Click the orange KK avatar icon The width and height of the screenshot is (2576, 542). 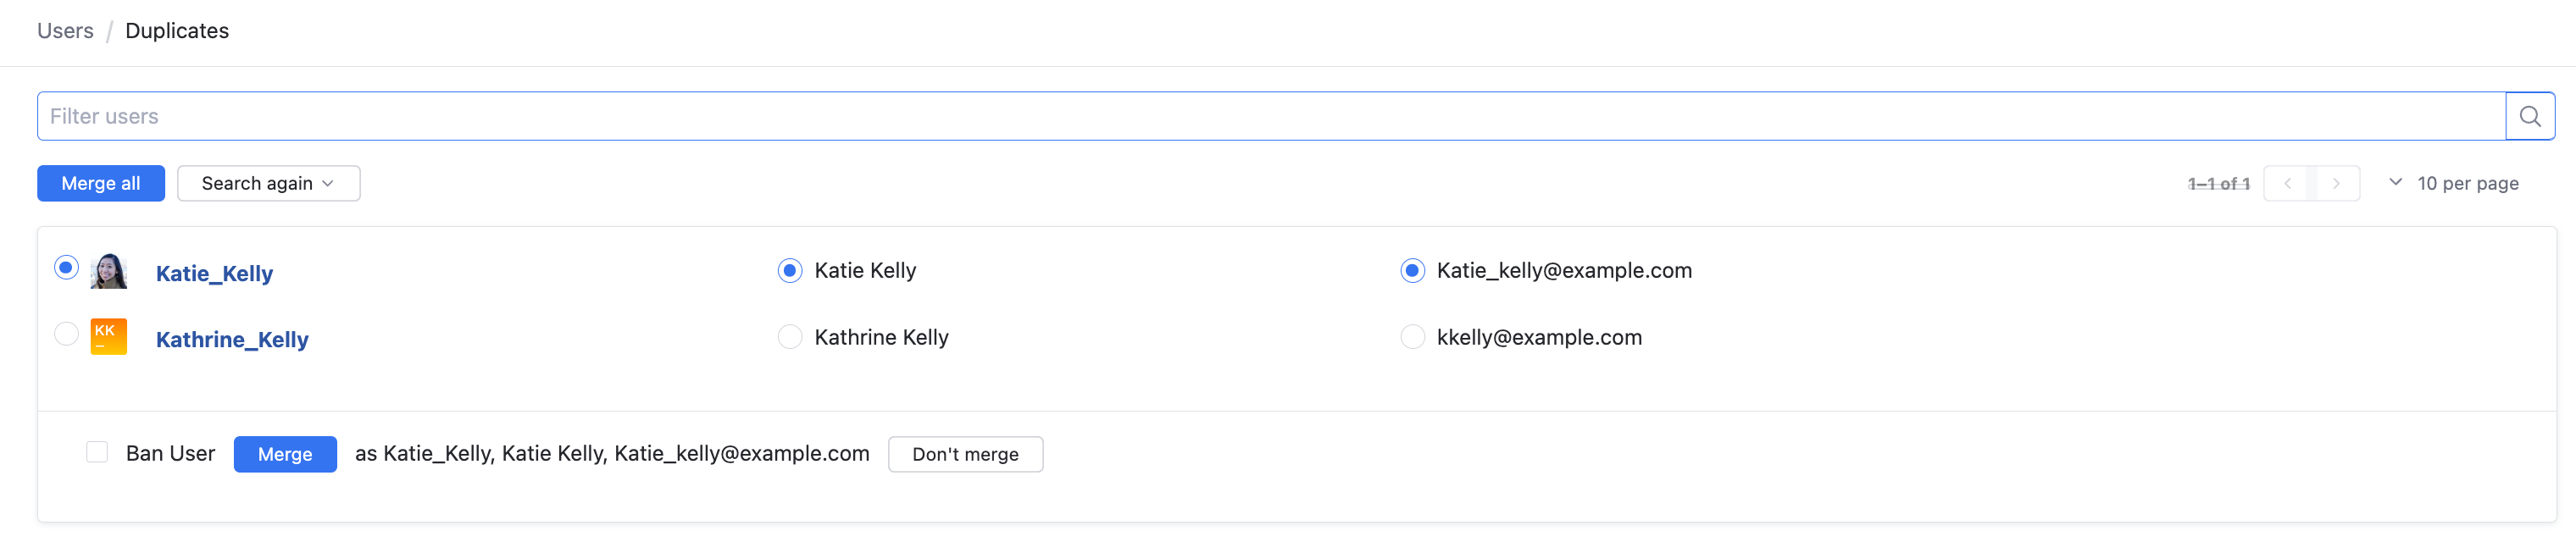coord(108,337)
